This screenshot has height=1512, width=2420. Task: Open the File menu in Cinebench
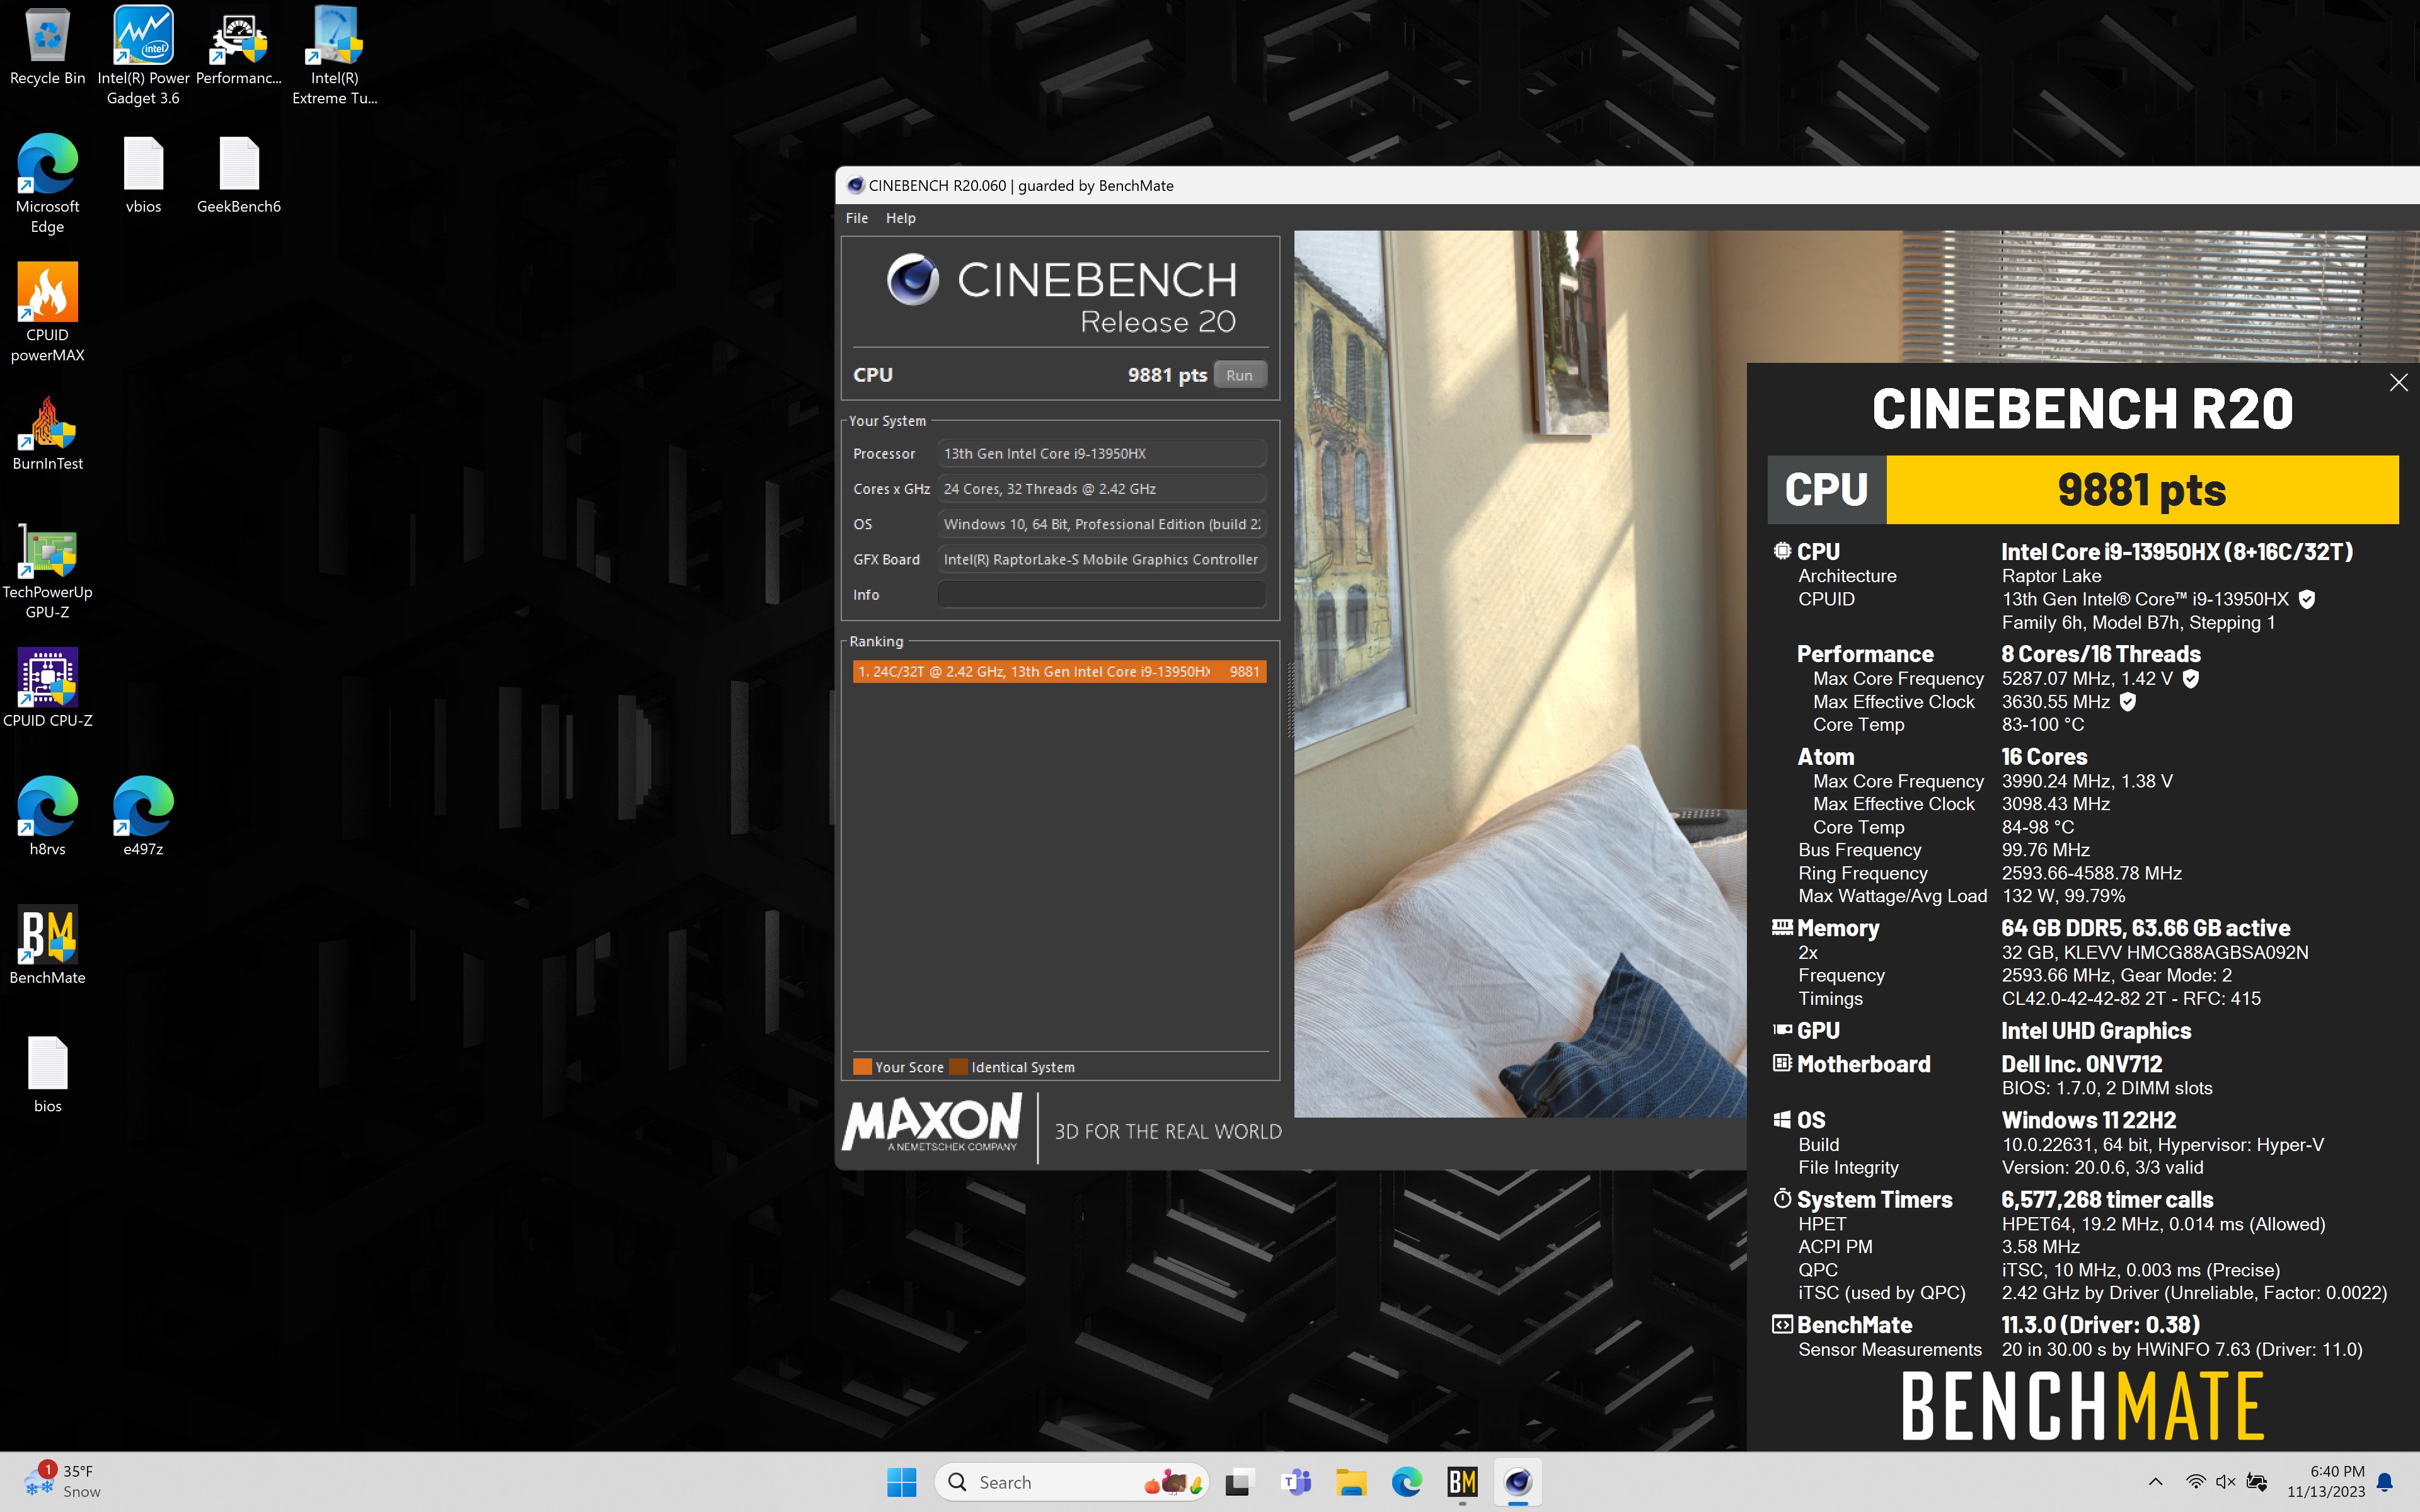click(857, 218)
